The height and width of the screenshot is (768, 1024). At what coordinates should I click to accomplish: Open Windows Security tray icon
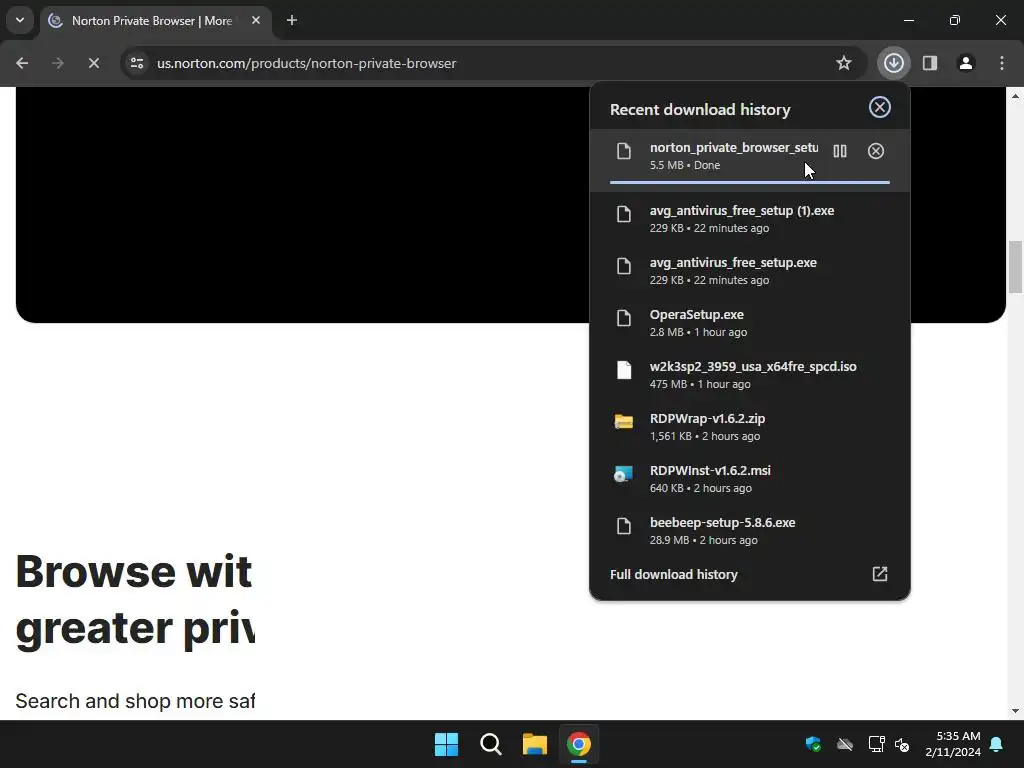[813, 744]
